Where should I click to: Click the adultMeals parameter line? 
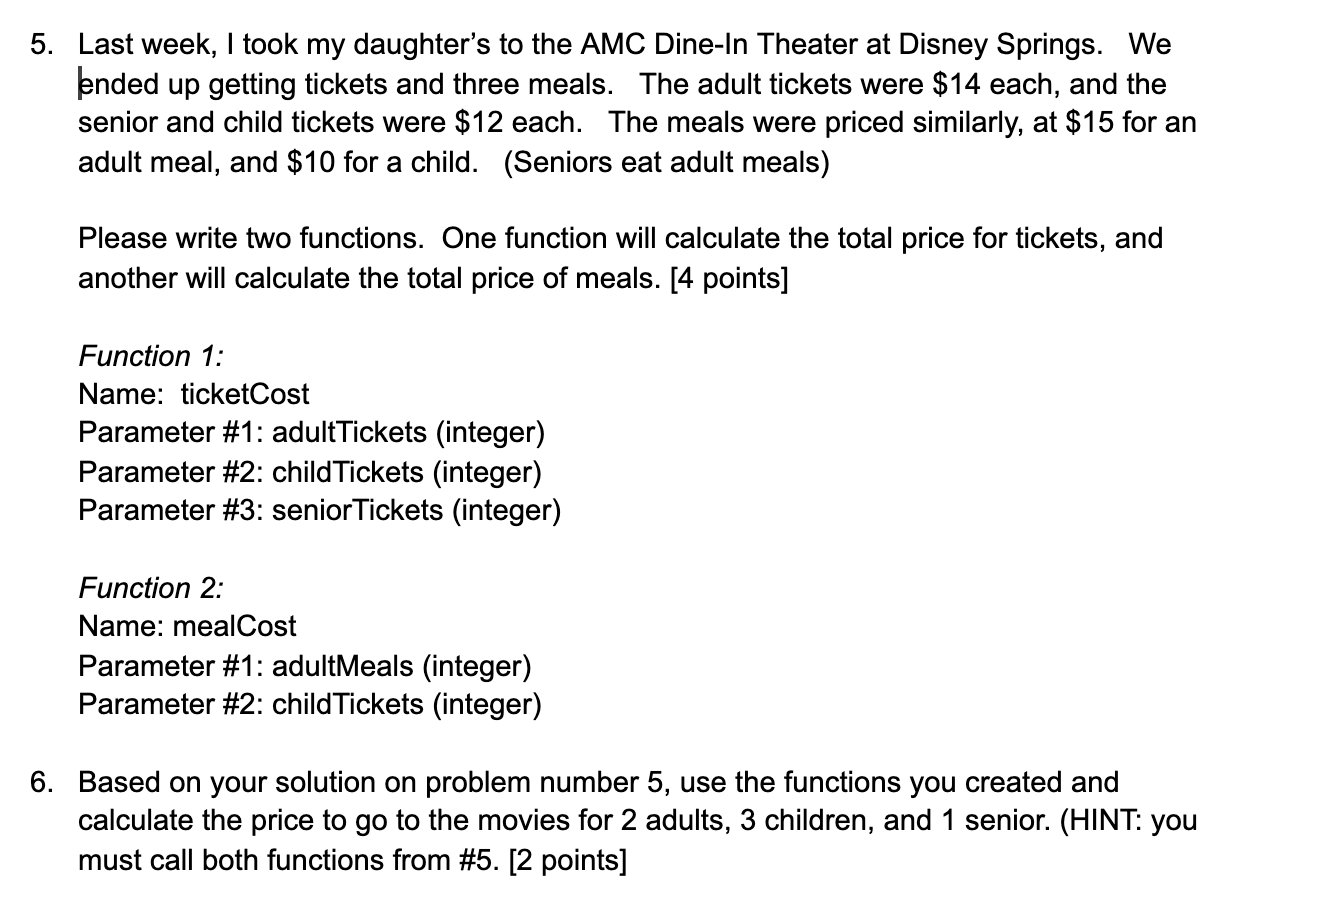(x=305, y=666)
